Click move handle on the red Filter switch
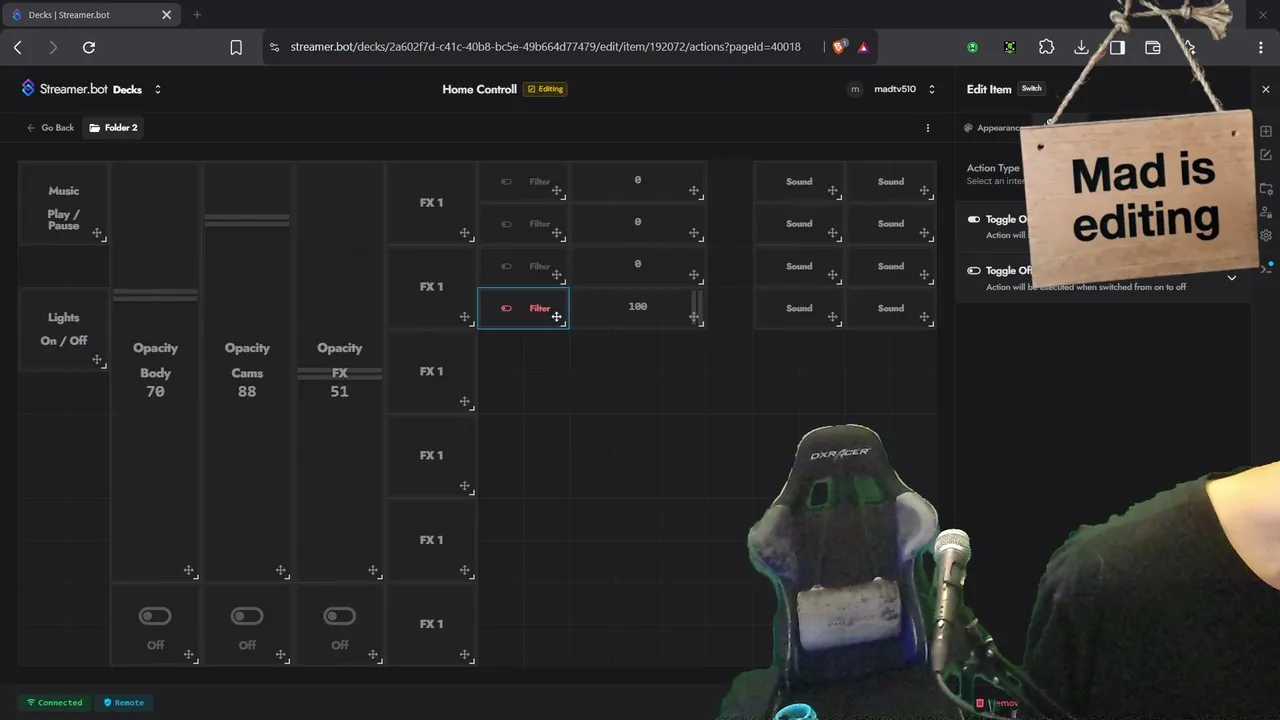The height and width of the screenshot is (720, 1280). [x=557, y=317]
